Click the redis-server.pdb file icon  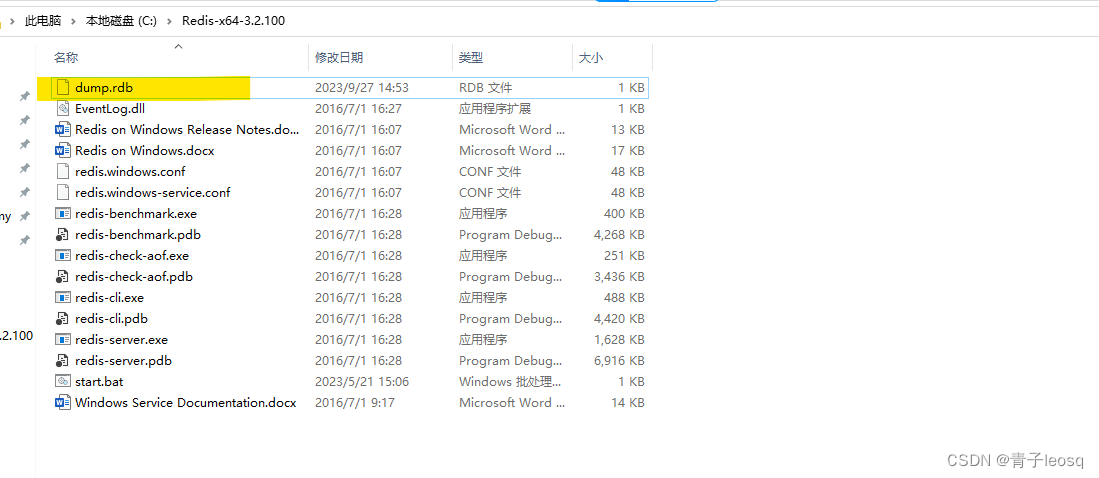tap(63, 361)
